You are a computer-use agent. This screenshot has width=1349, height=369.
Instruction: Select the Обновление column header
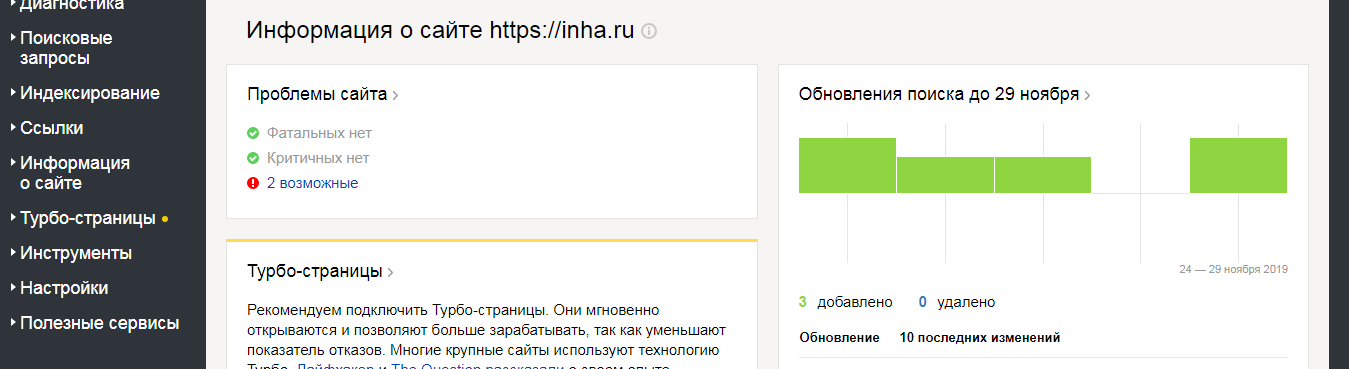pos(840,338)
